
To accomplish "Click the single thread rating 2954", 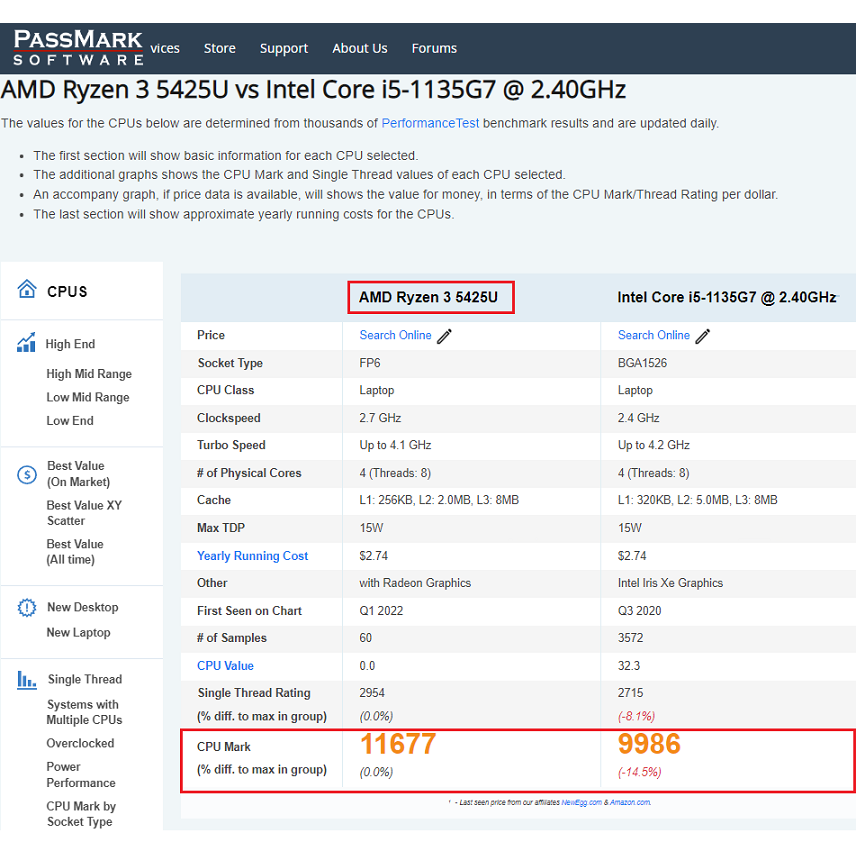I will [372, 693].
